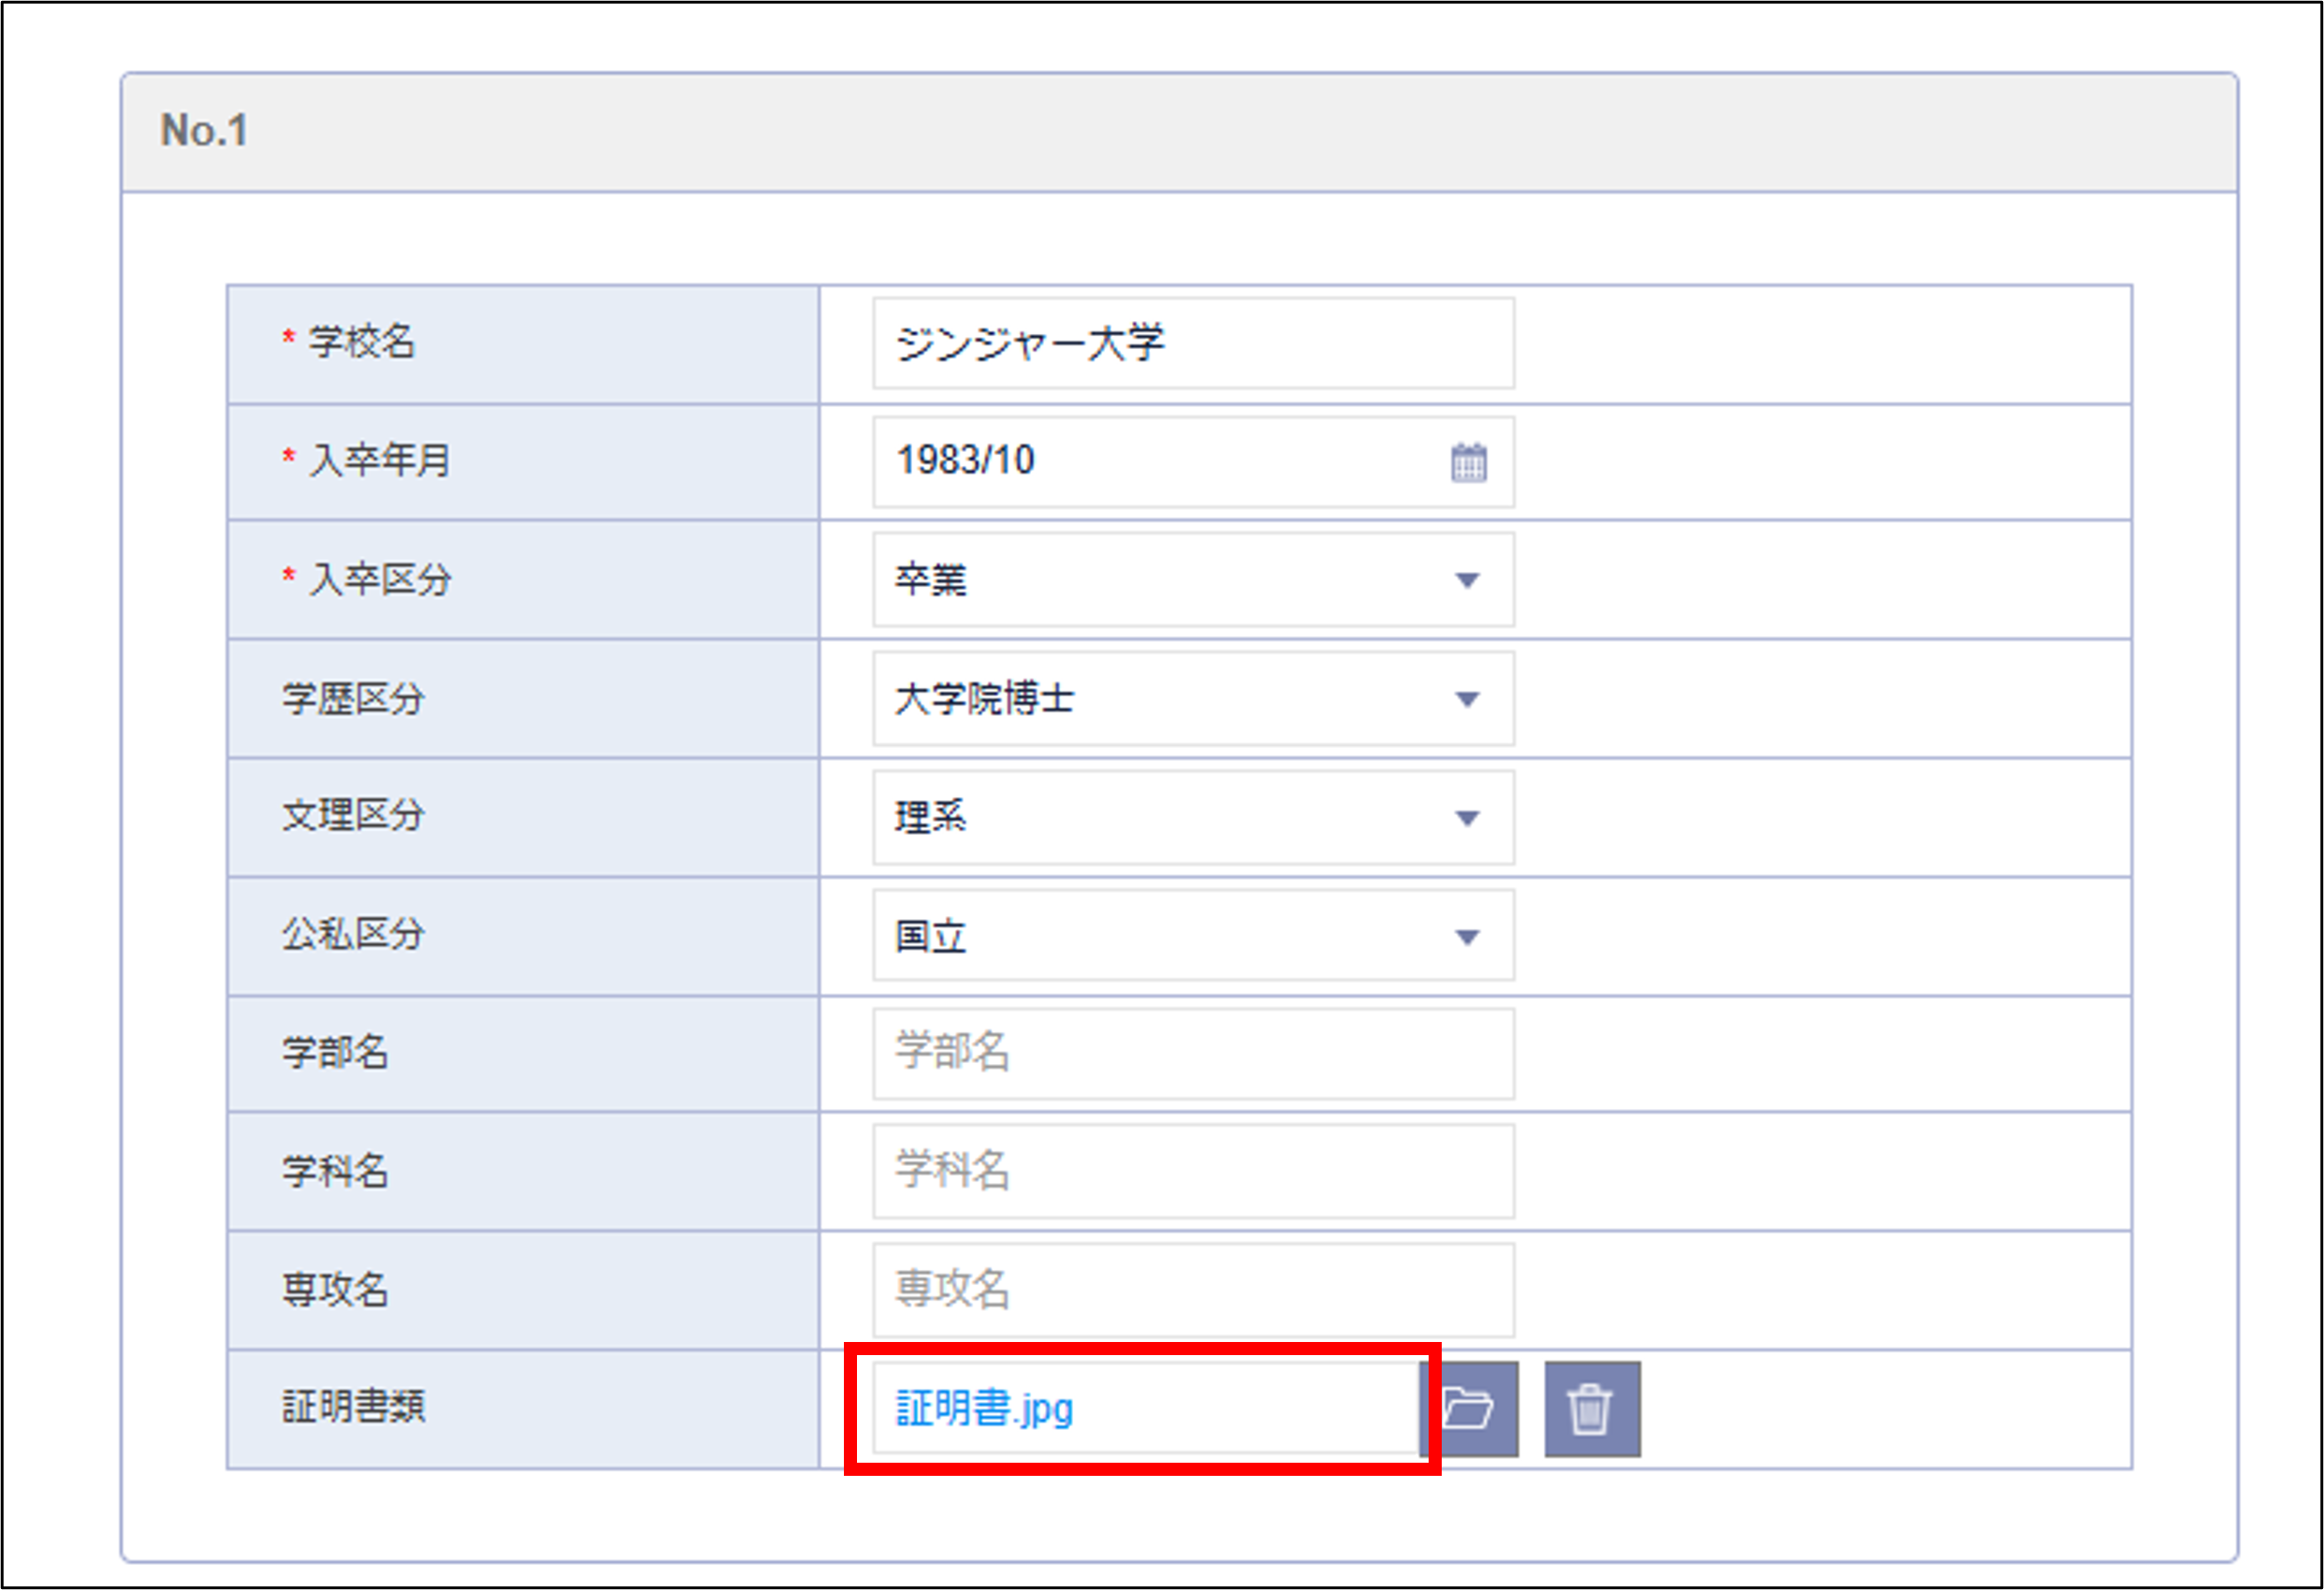Click the empty 学科名 text field
This screenshot has height=1590, width=2324.
pyautogui.click(x=1192, y=1171)
